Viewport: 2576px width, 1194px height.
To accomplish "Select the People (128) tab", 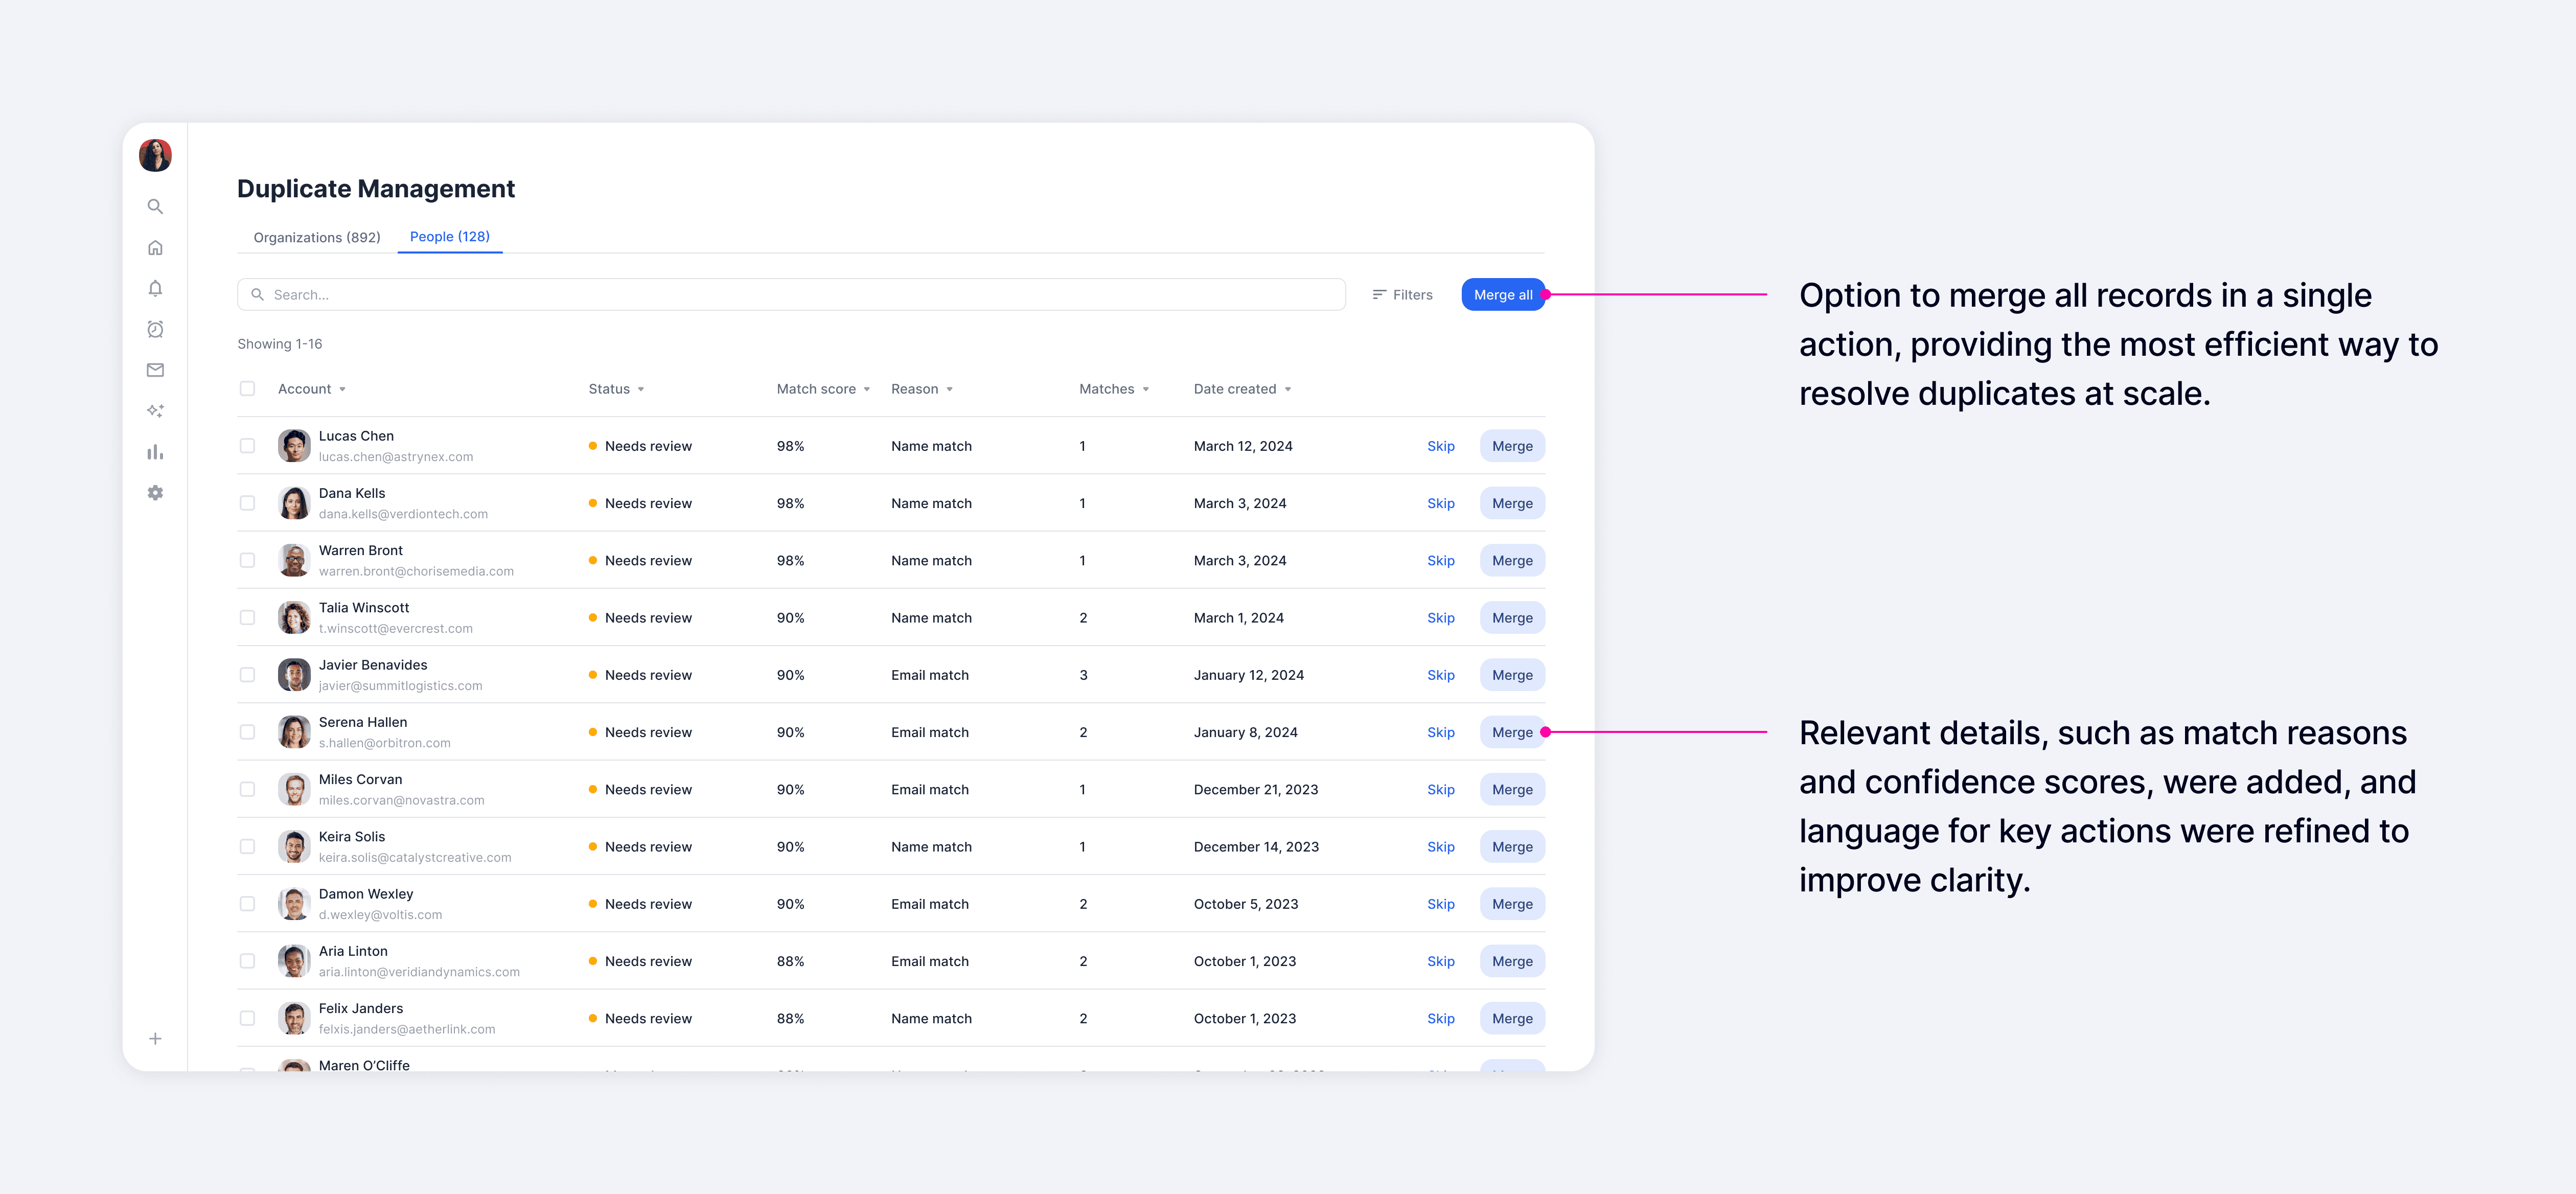I will click(x=449, y=237).
